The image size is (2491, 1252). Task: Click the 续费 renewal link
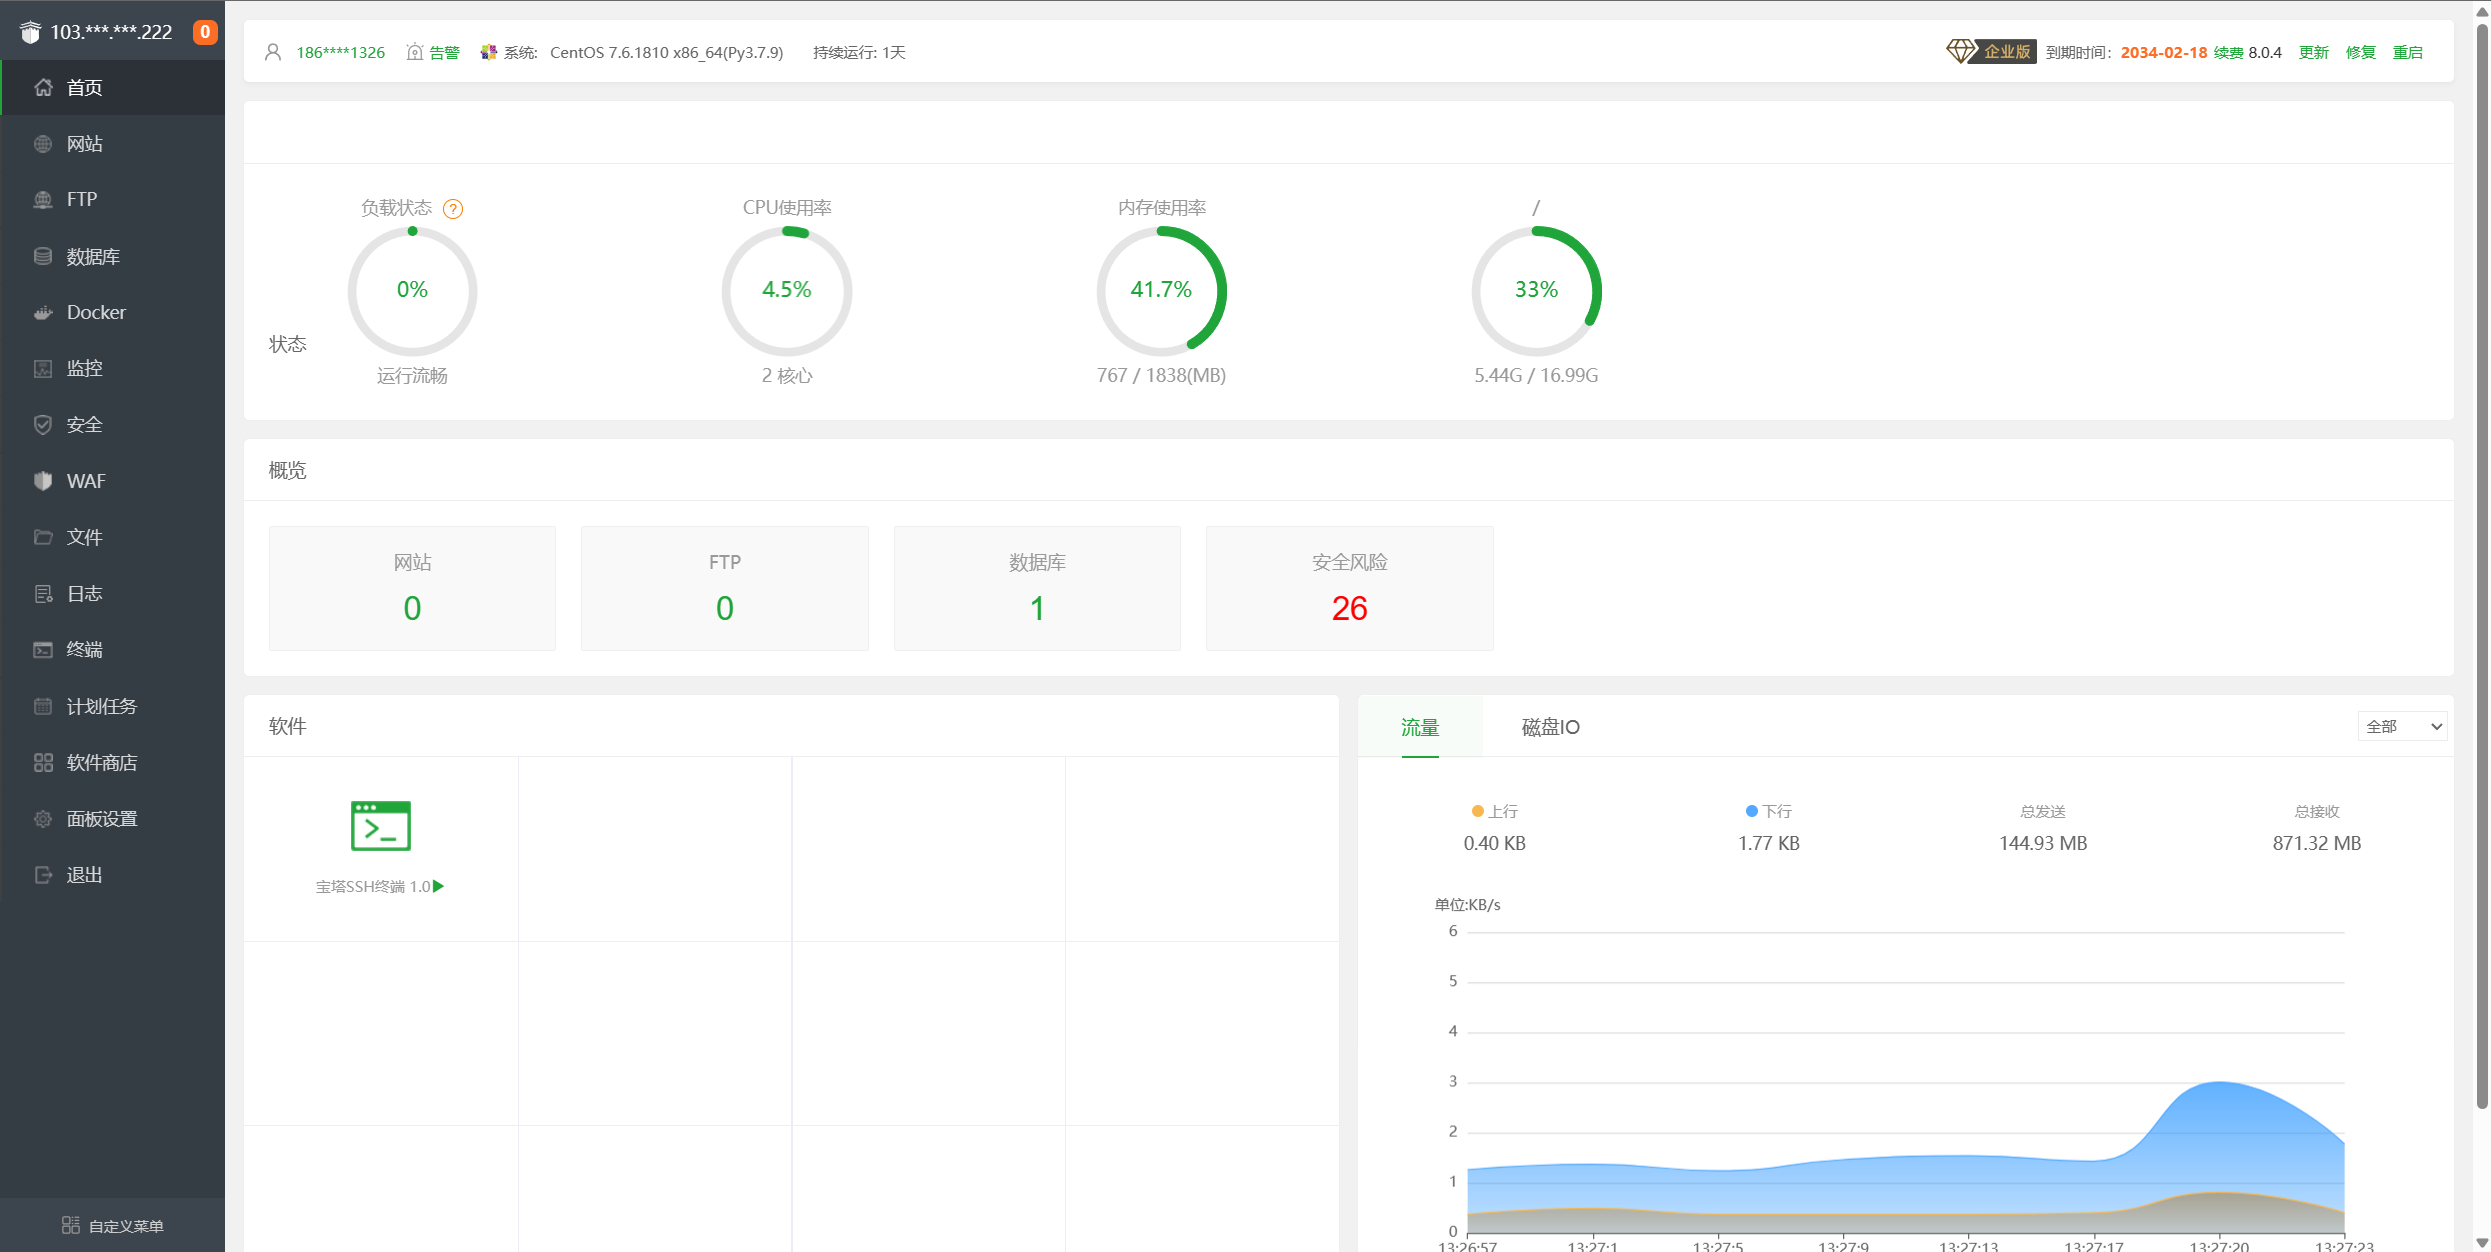(x=2228, y=52)
